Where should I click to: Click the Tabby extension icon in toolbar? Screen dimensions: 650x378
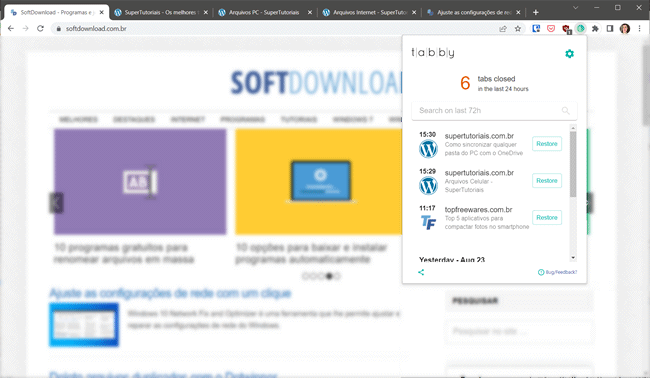[x=580, y=29]
